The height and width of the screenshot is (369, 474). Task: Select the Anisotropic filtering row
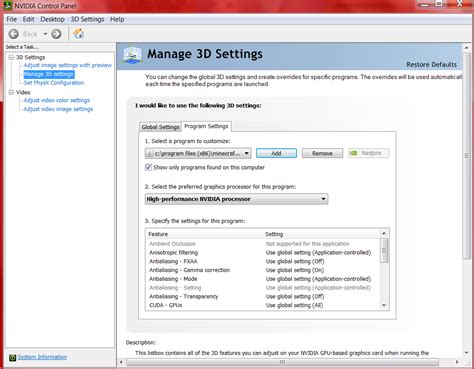(x=262, y=253)
